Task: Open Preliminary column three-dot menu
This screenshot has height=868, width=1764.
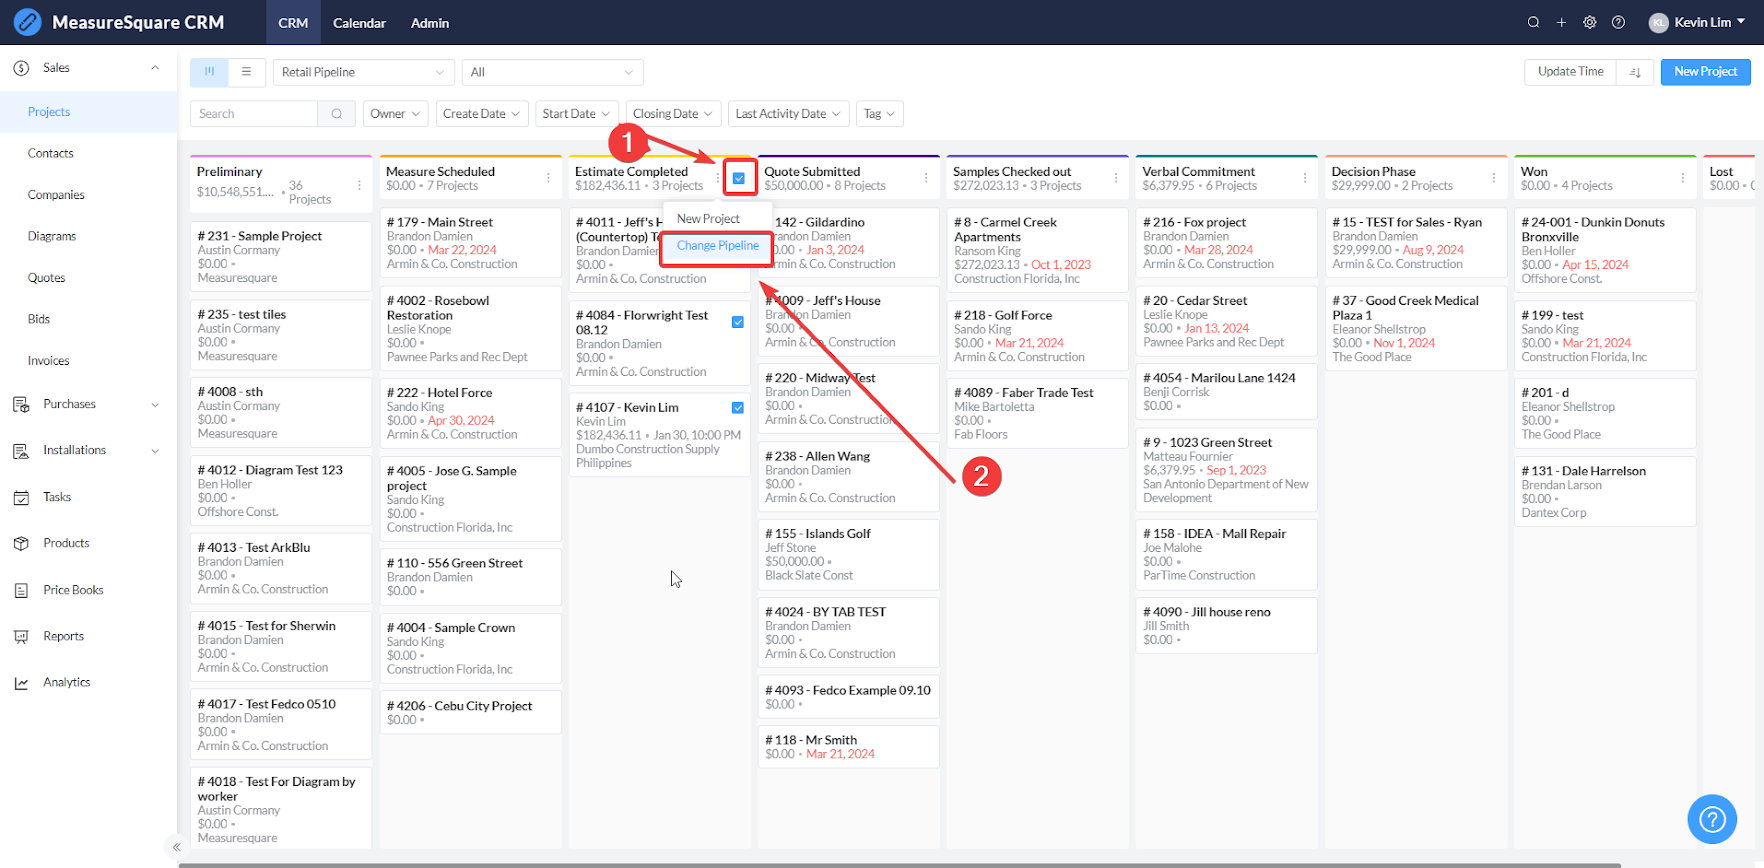Action: coord(359,185)
